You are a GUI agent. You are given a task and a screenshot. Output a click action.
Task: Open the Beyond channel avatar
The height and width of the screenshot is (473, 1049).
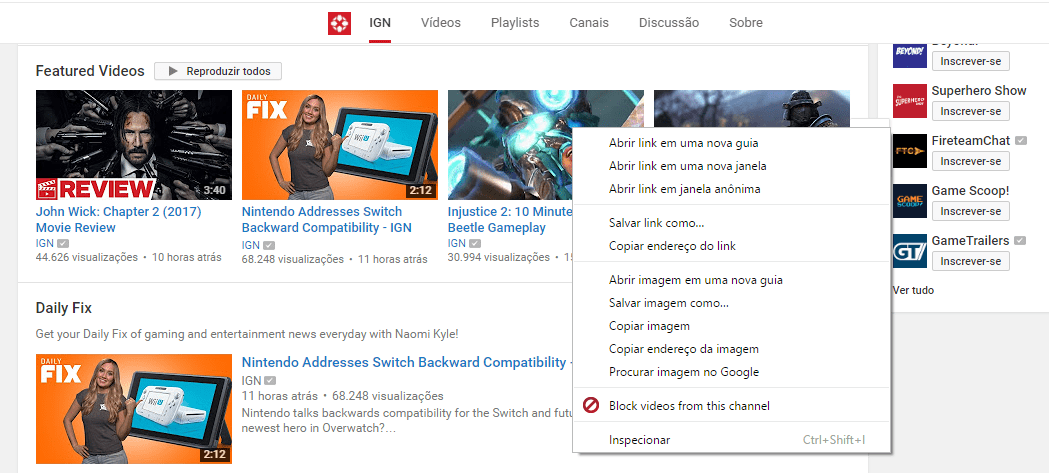(910, 55)
